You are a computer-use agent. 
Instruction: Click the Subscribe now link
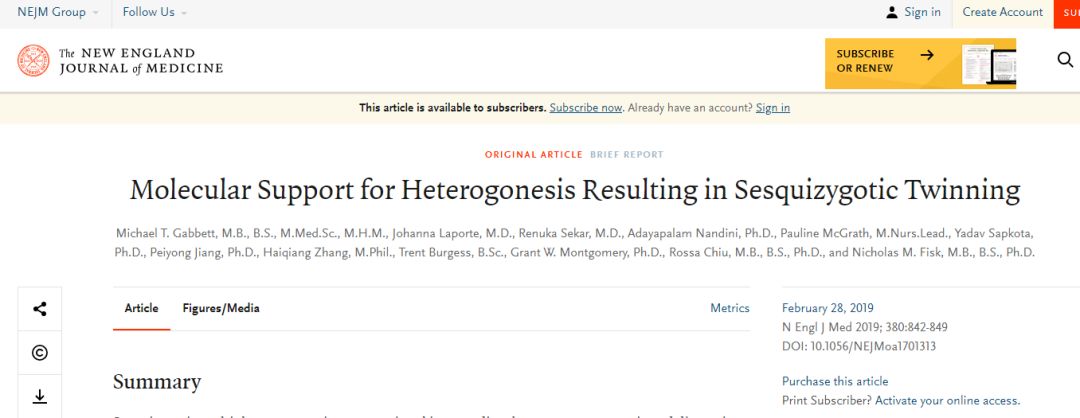click(x=586, y=108)
